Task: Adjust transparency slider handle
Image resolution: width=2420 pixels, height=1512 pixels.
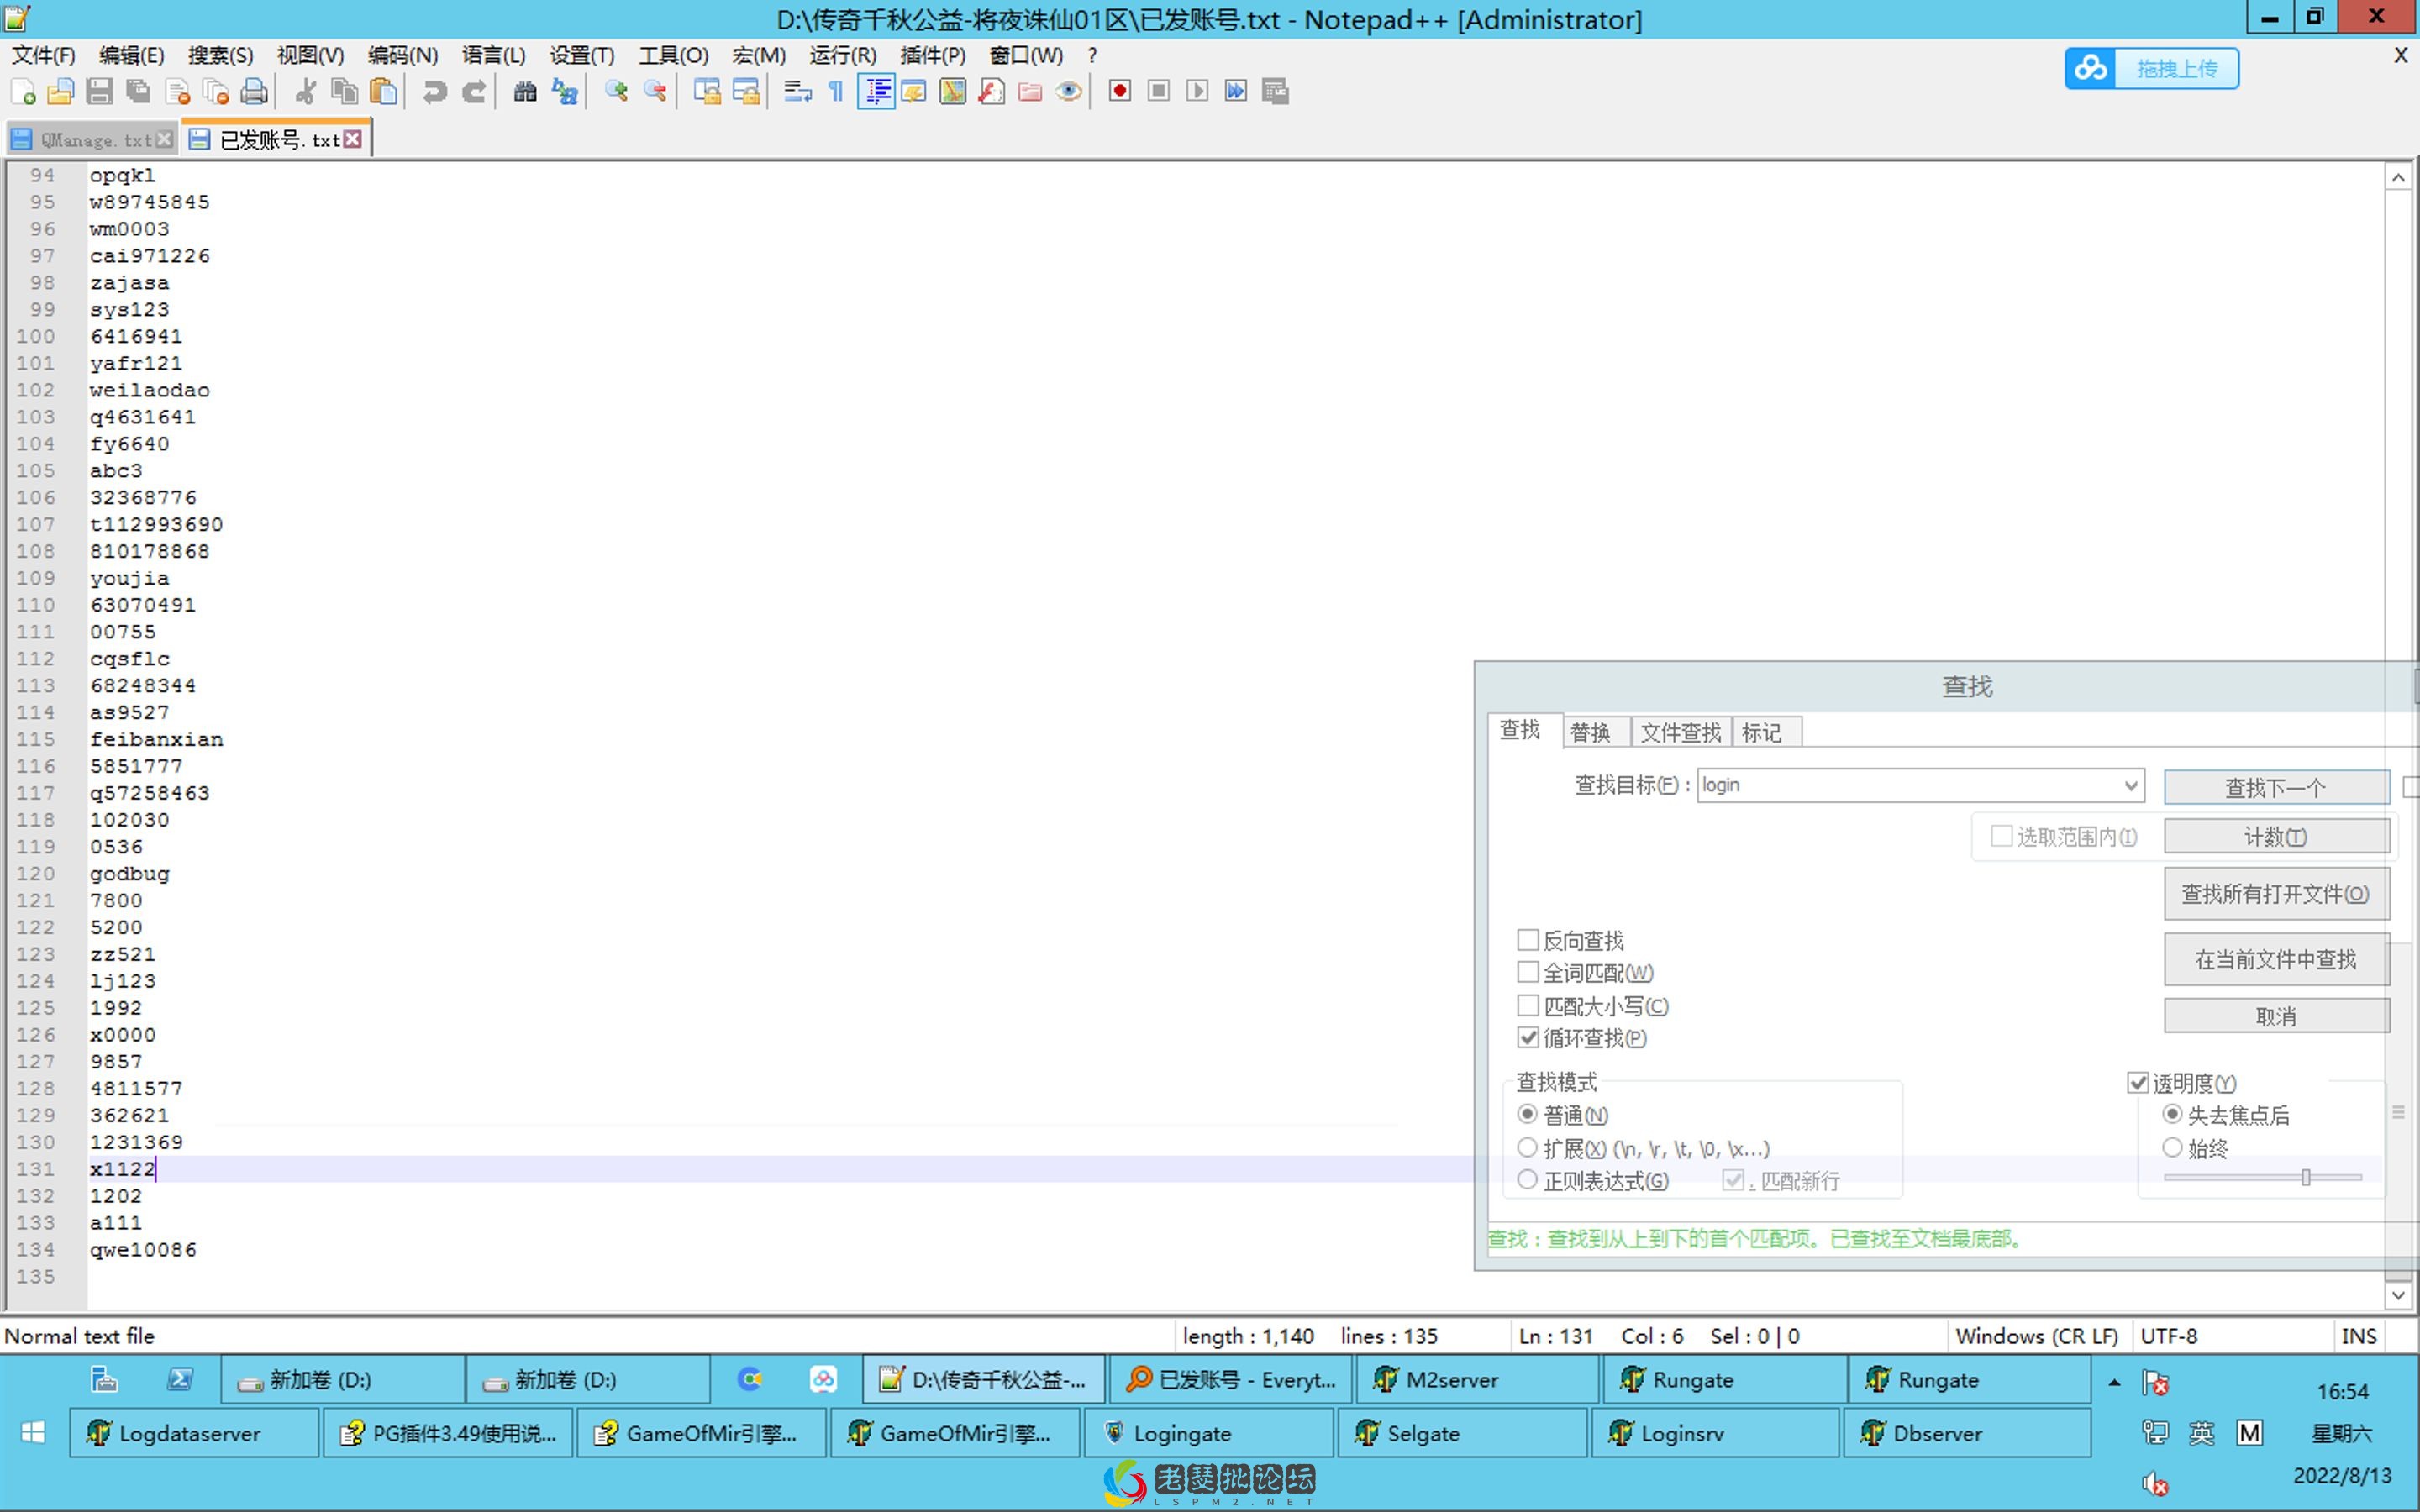Action: pos(2306,1178)
